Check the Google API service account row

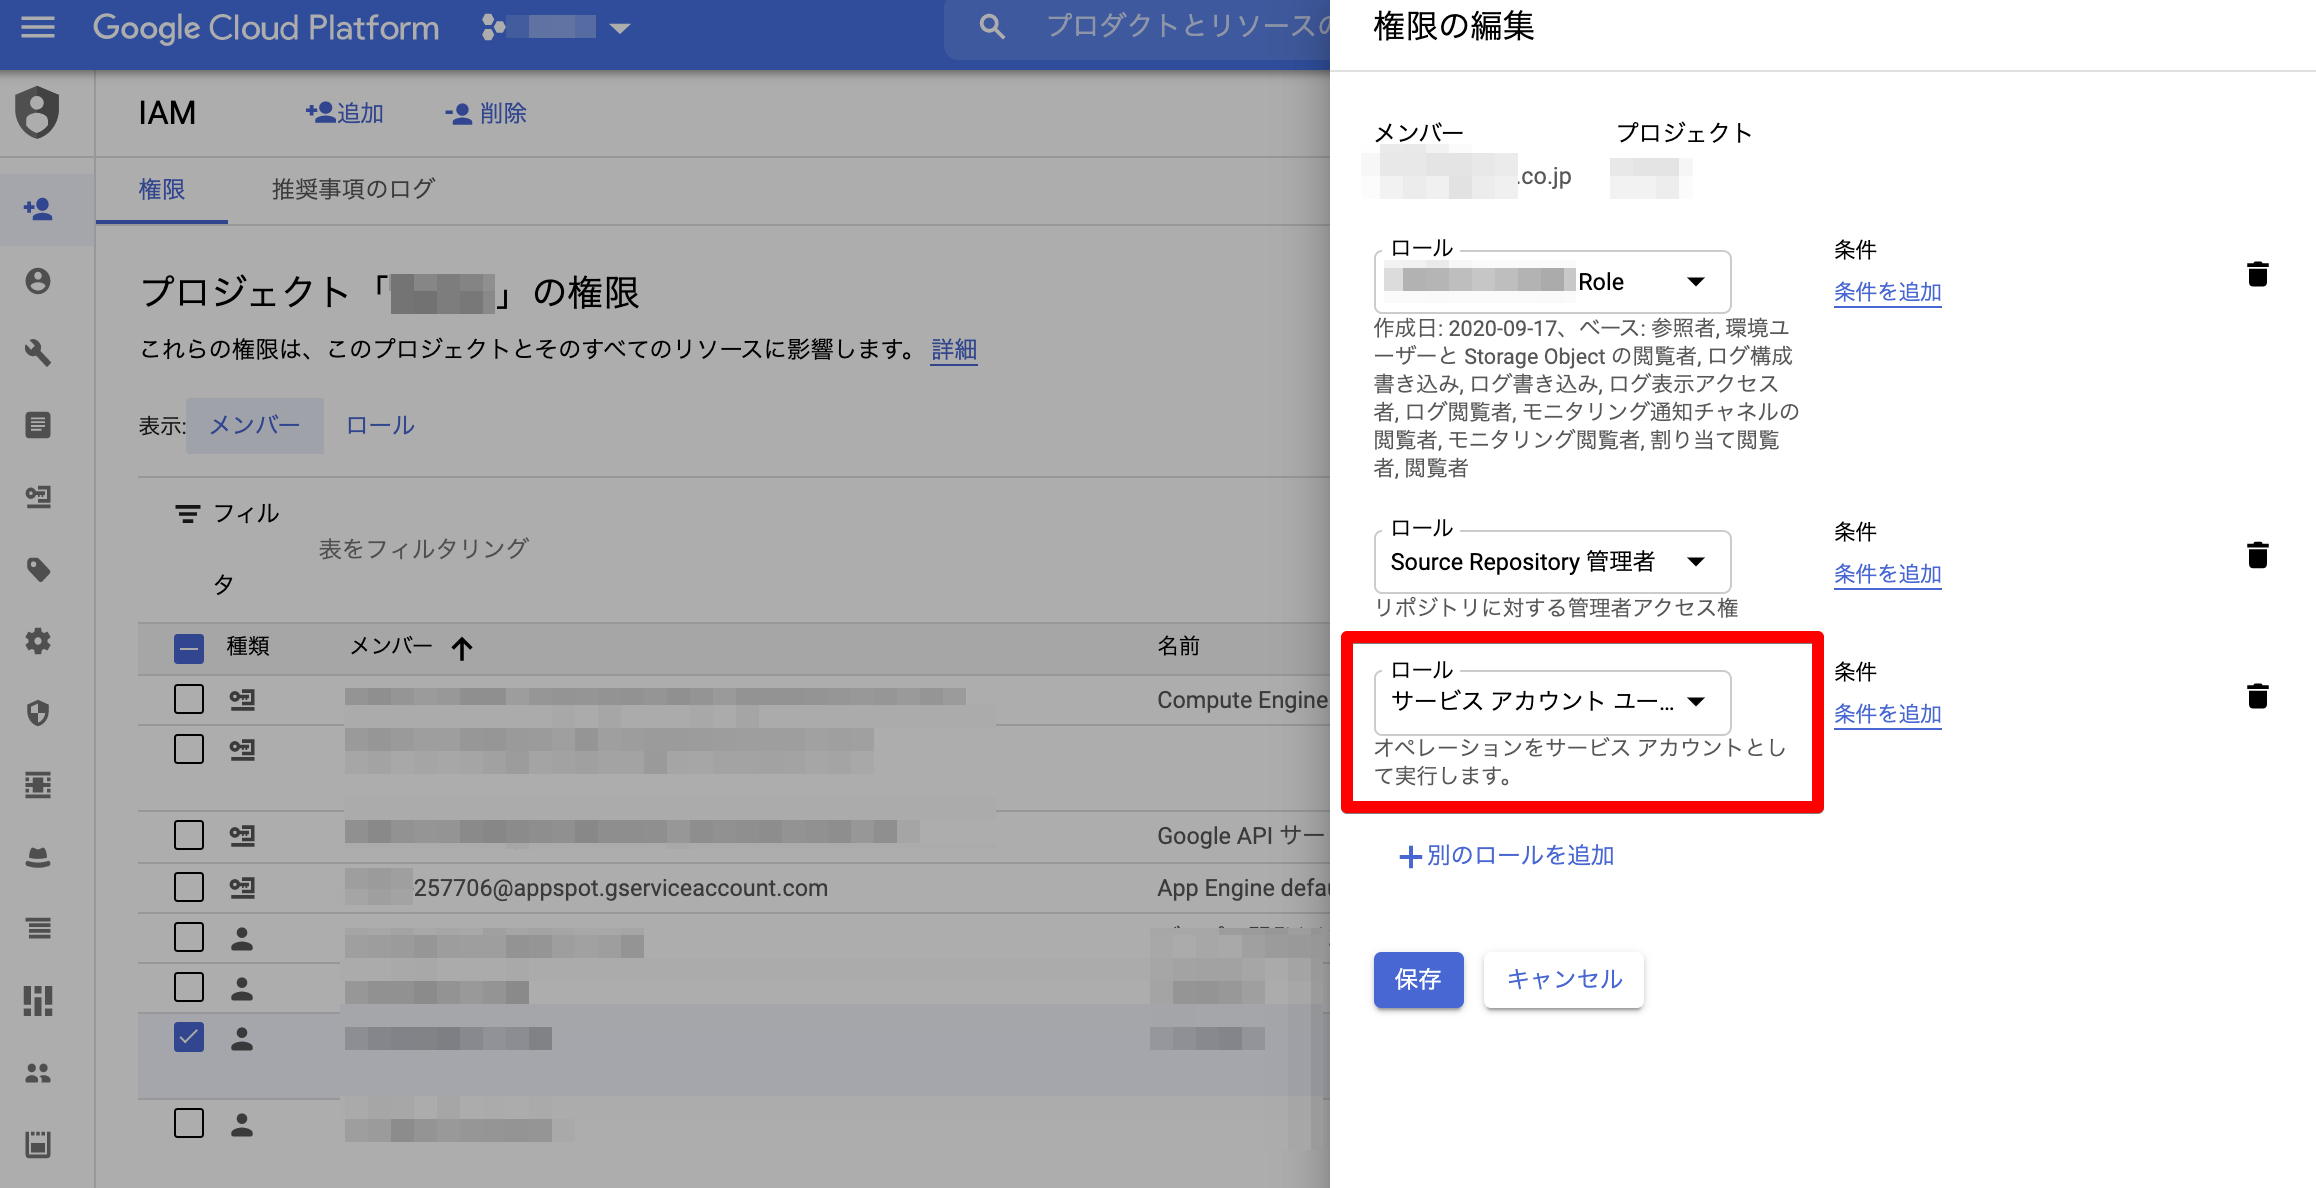[189, 835]
